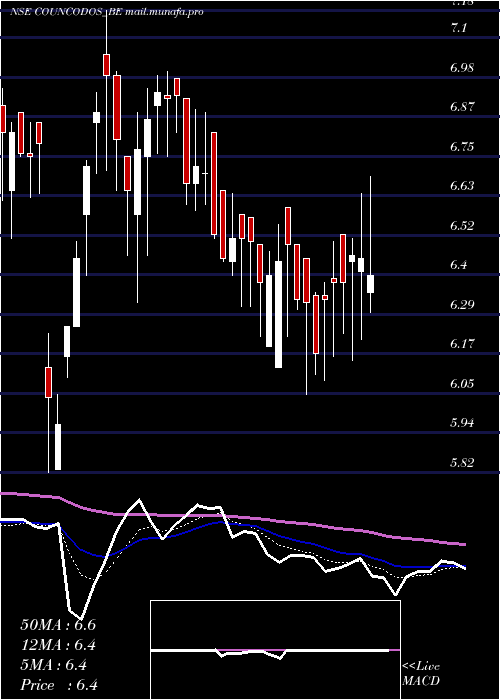This screenshot has width=500, height=700.
Task: Click the 6.05 price axis label
Action: pyautogui.click(x=463, y=383)
